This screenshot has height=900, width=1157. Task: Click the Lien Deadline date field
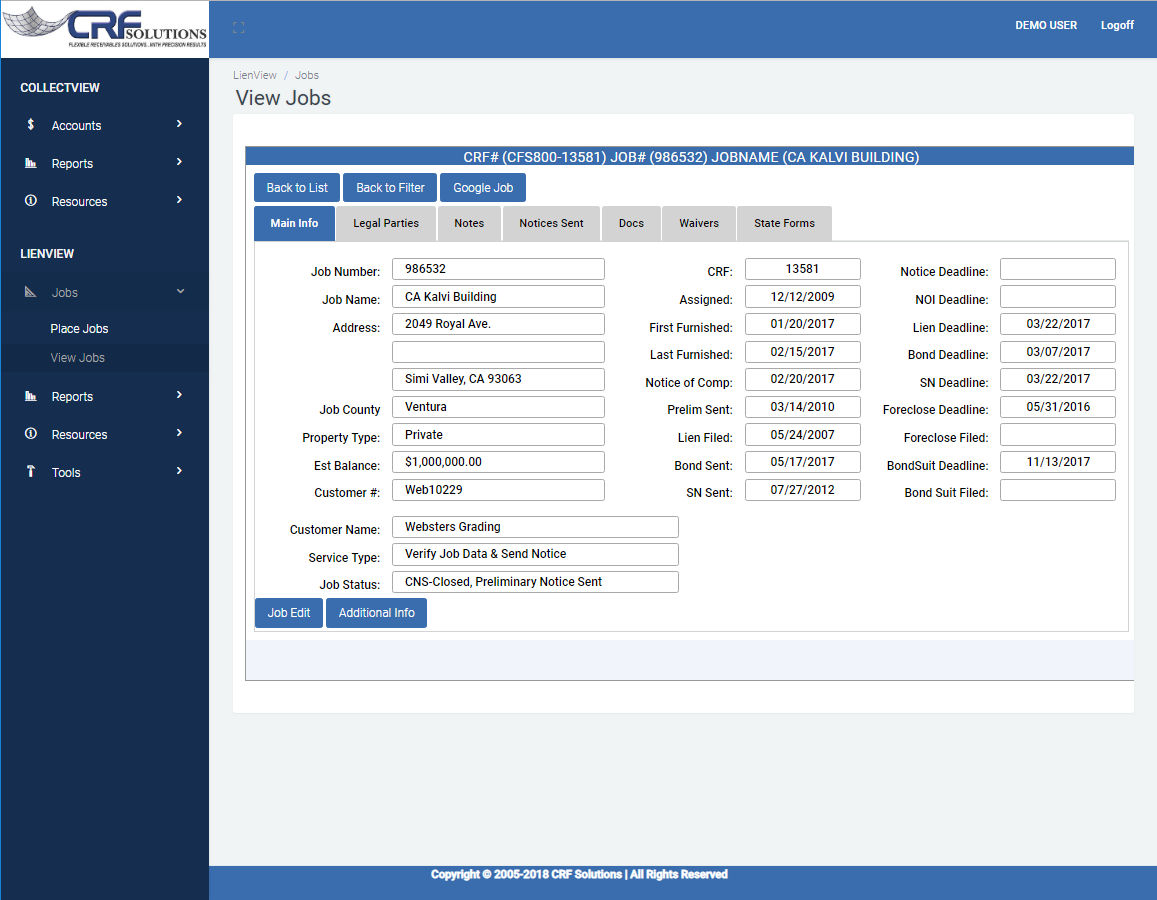coord(1057,324)
